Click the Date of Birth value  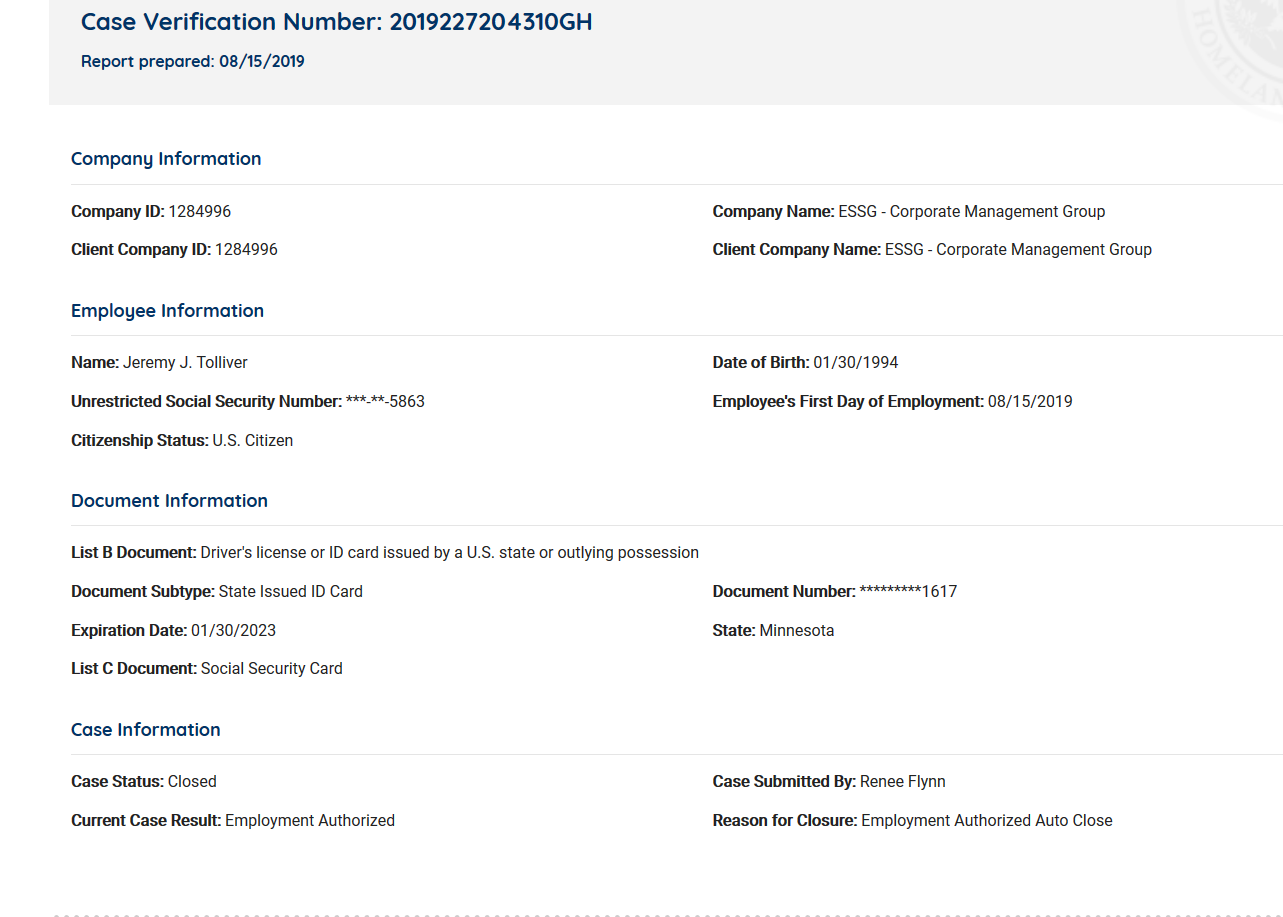click(x=848, y=363)
